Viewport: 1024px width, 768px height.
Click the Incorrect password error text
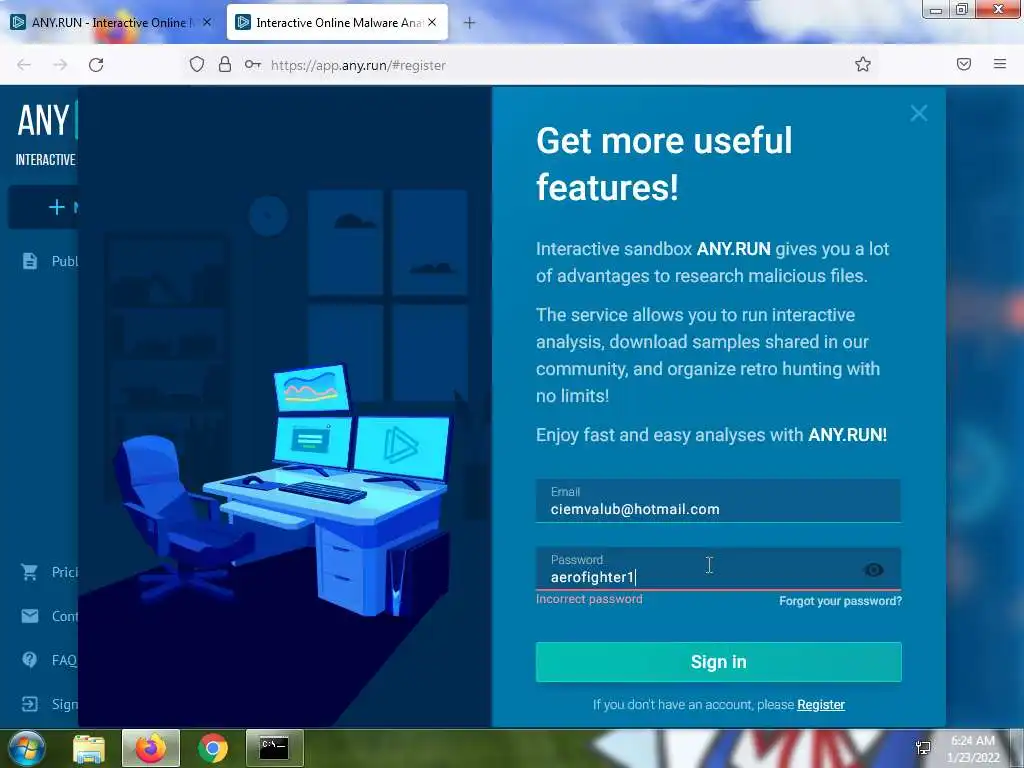pyautogui.click(x=589, y=599)
